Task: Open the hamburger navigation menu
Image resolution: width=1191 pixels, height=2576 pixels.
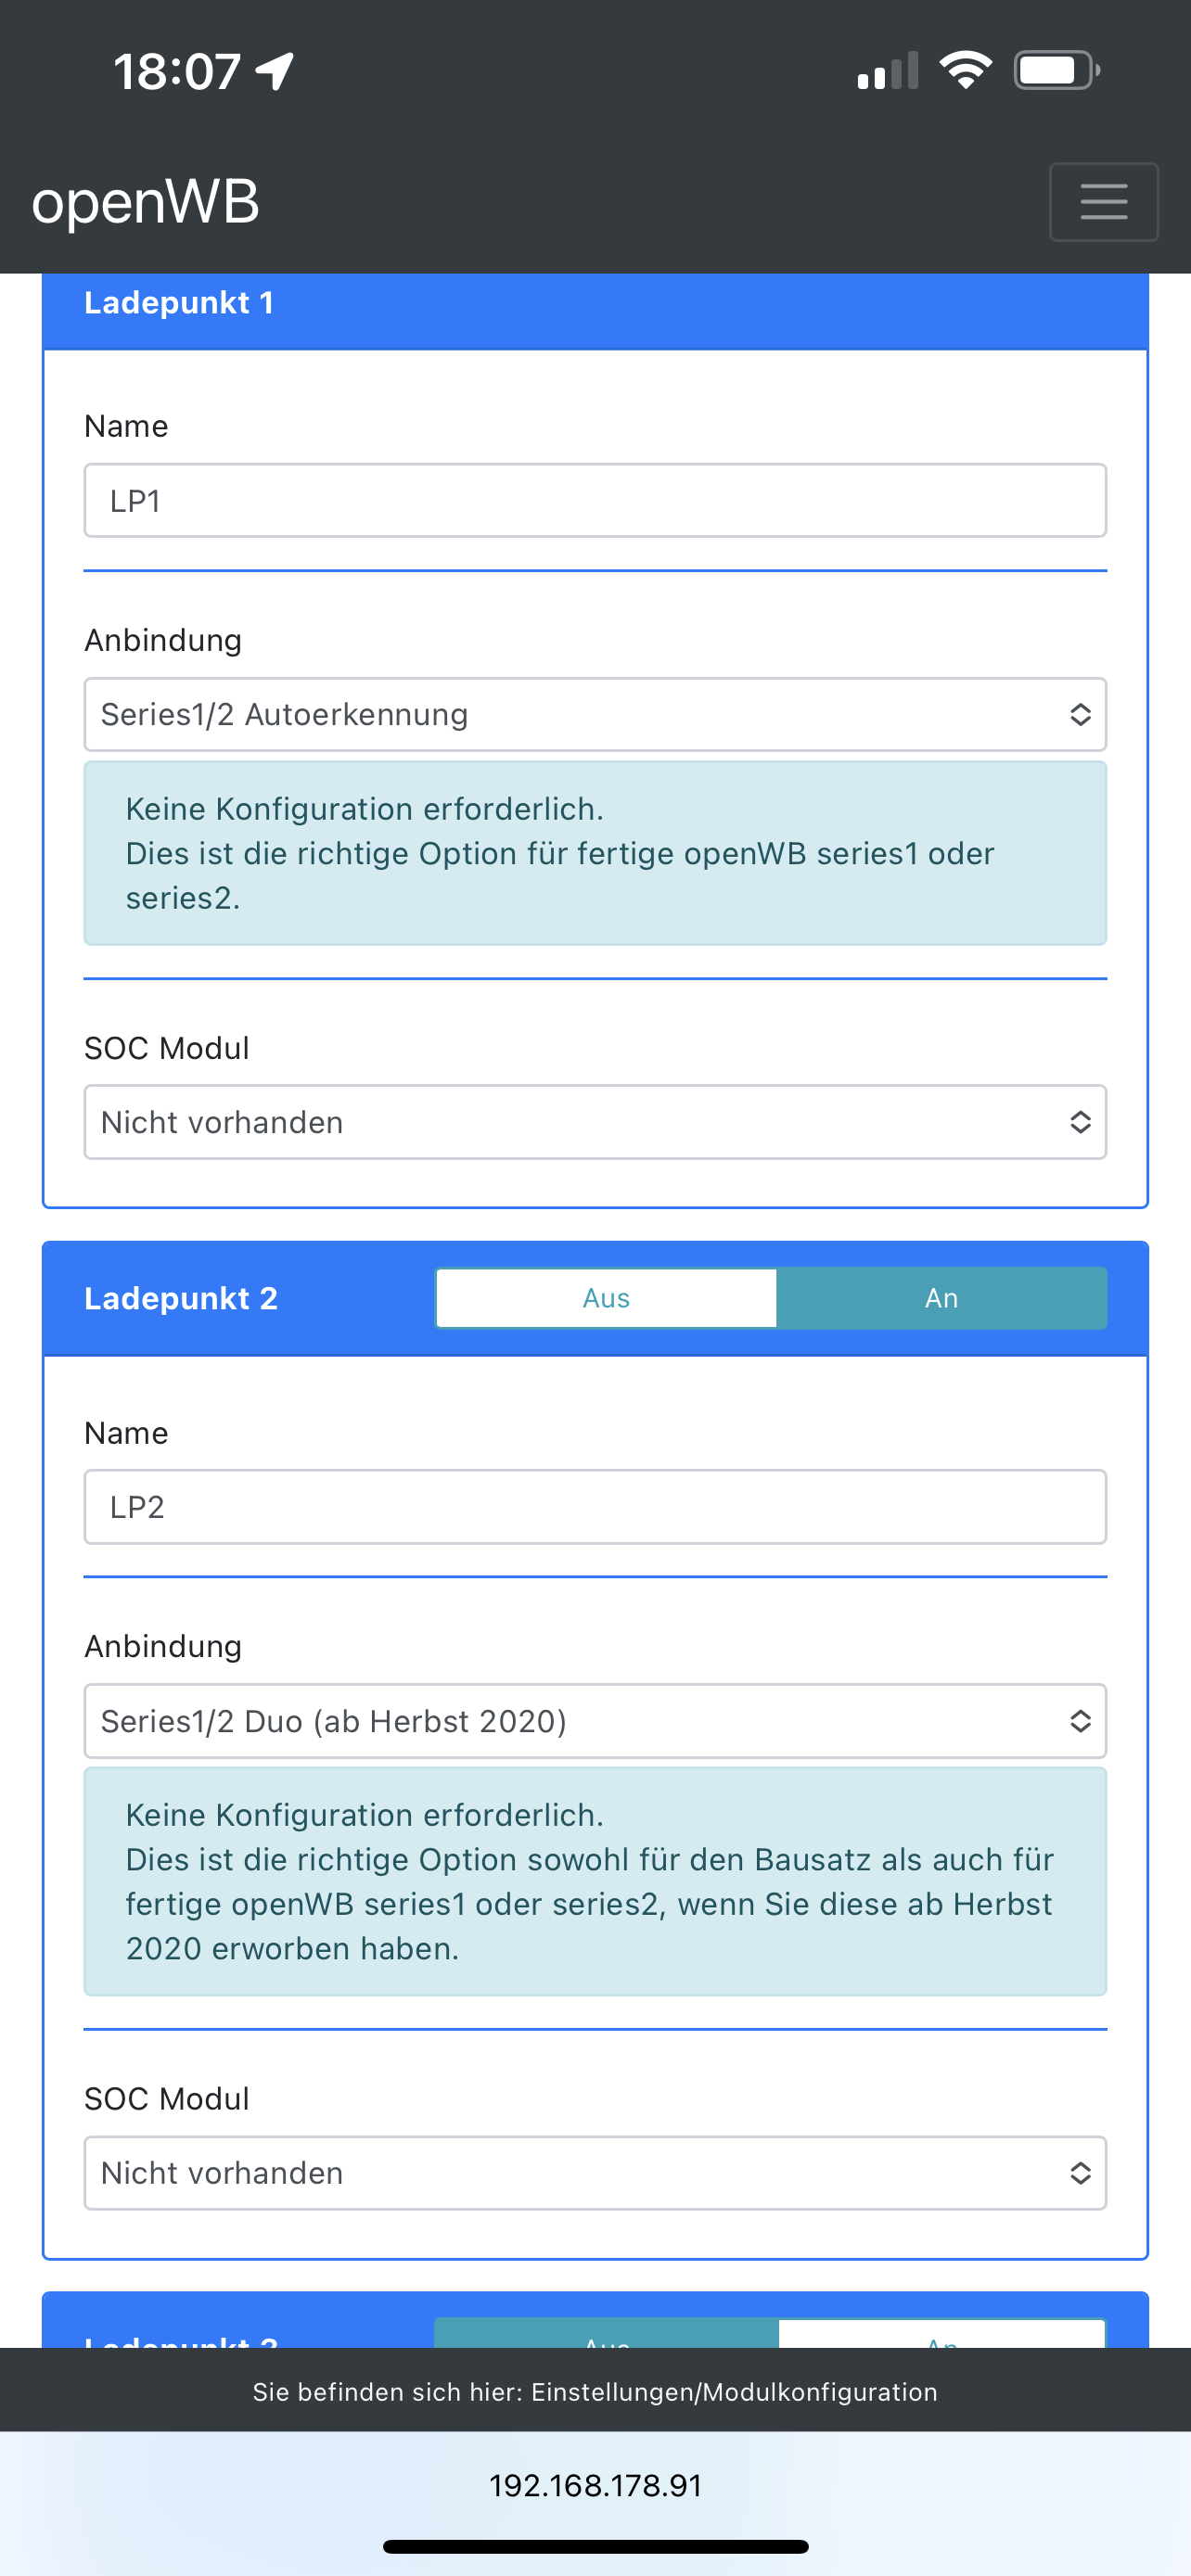Action: pos(1103,202)
